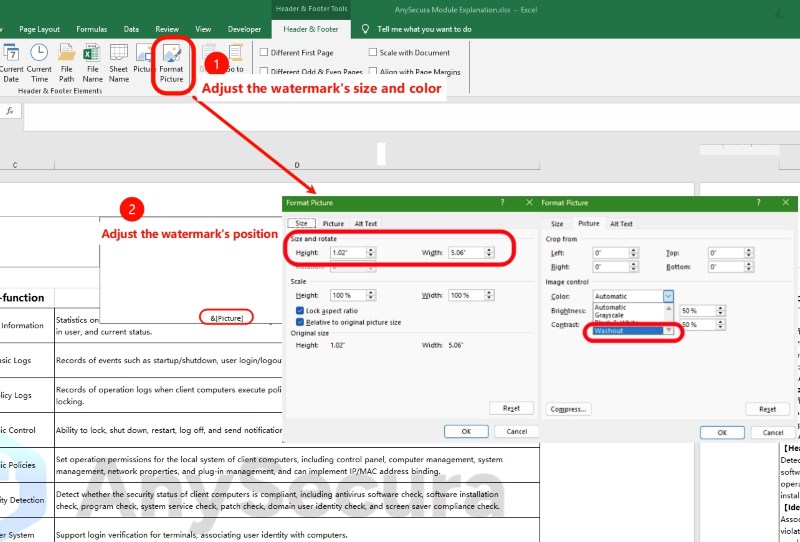Screen dimensions: 800x542
Task: Switch to Picture tab in Size-tab dialog
Action: point(333,224)
